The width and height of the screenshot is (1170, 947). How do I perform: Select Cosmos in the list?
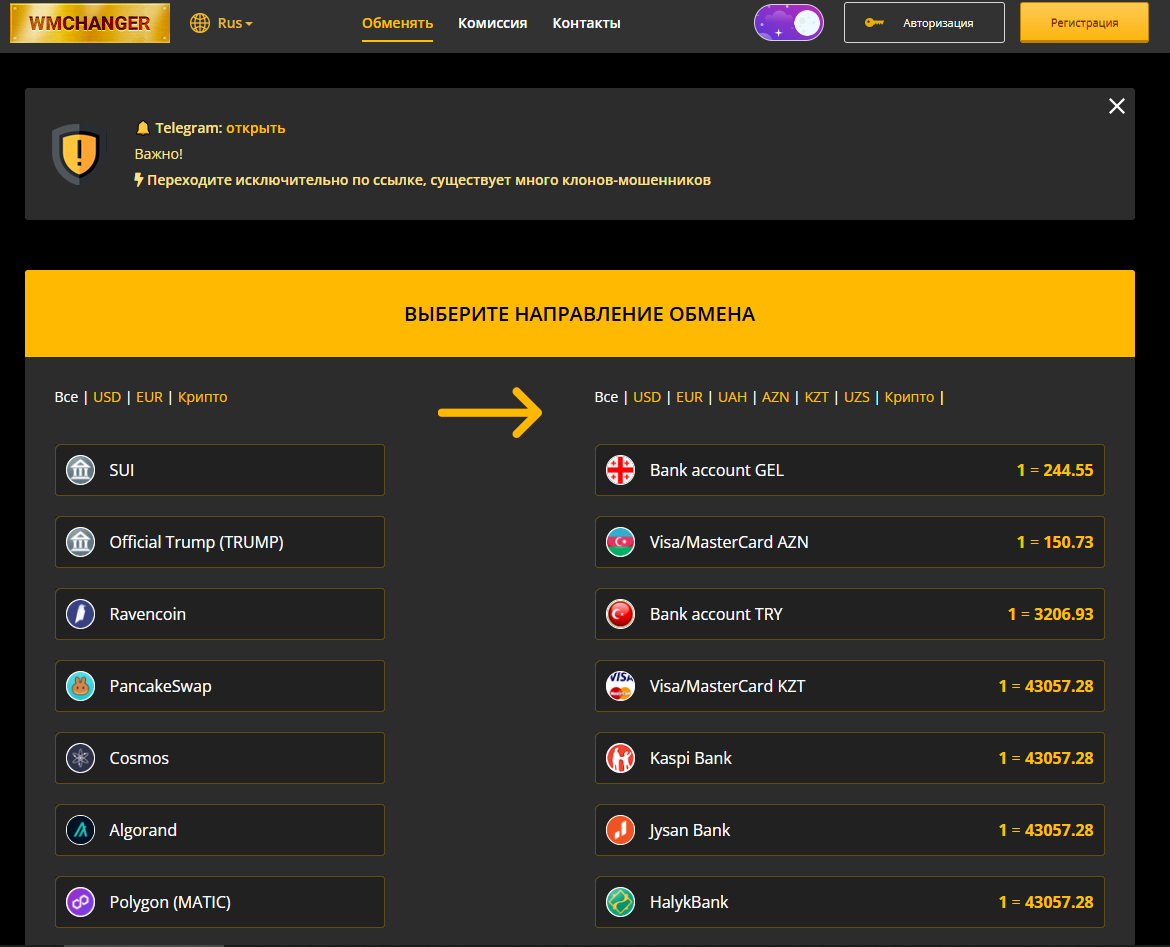coord(219,758)
